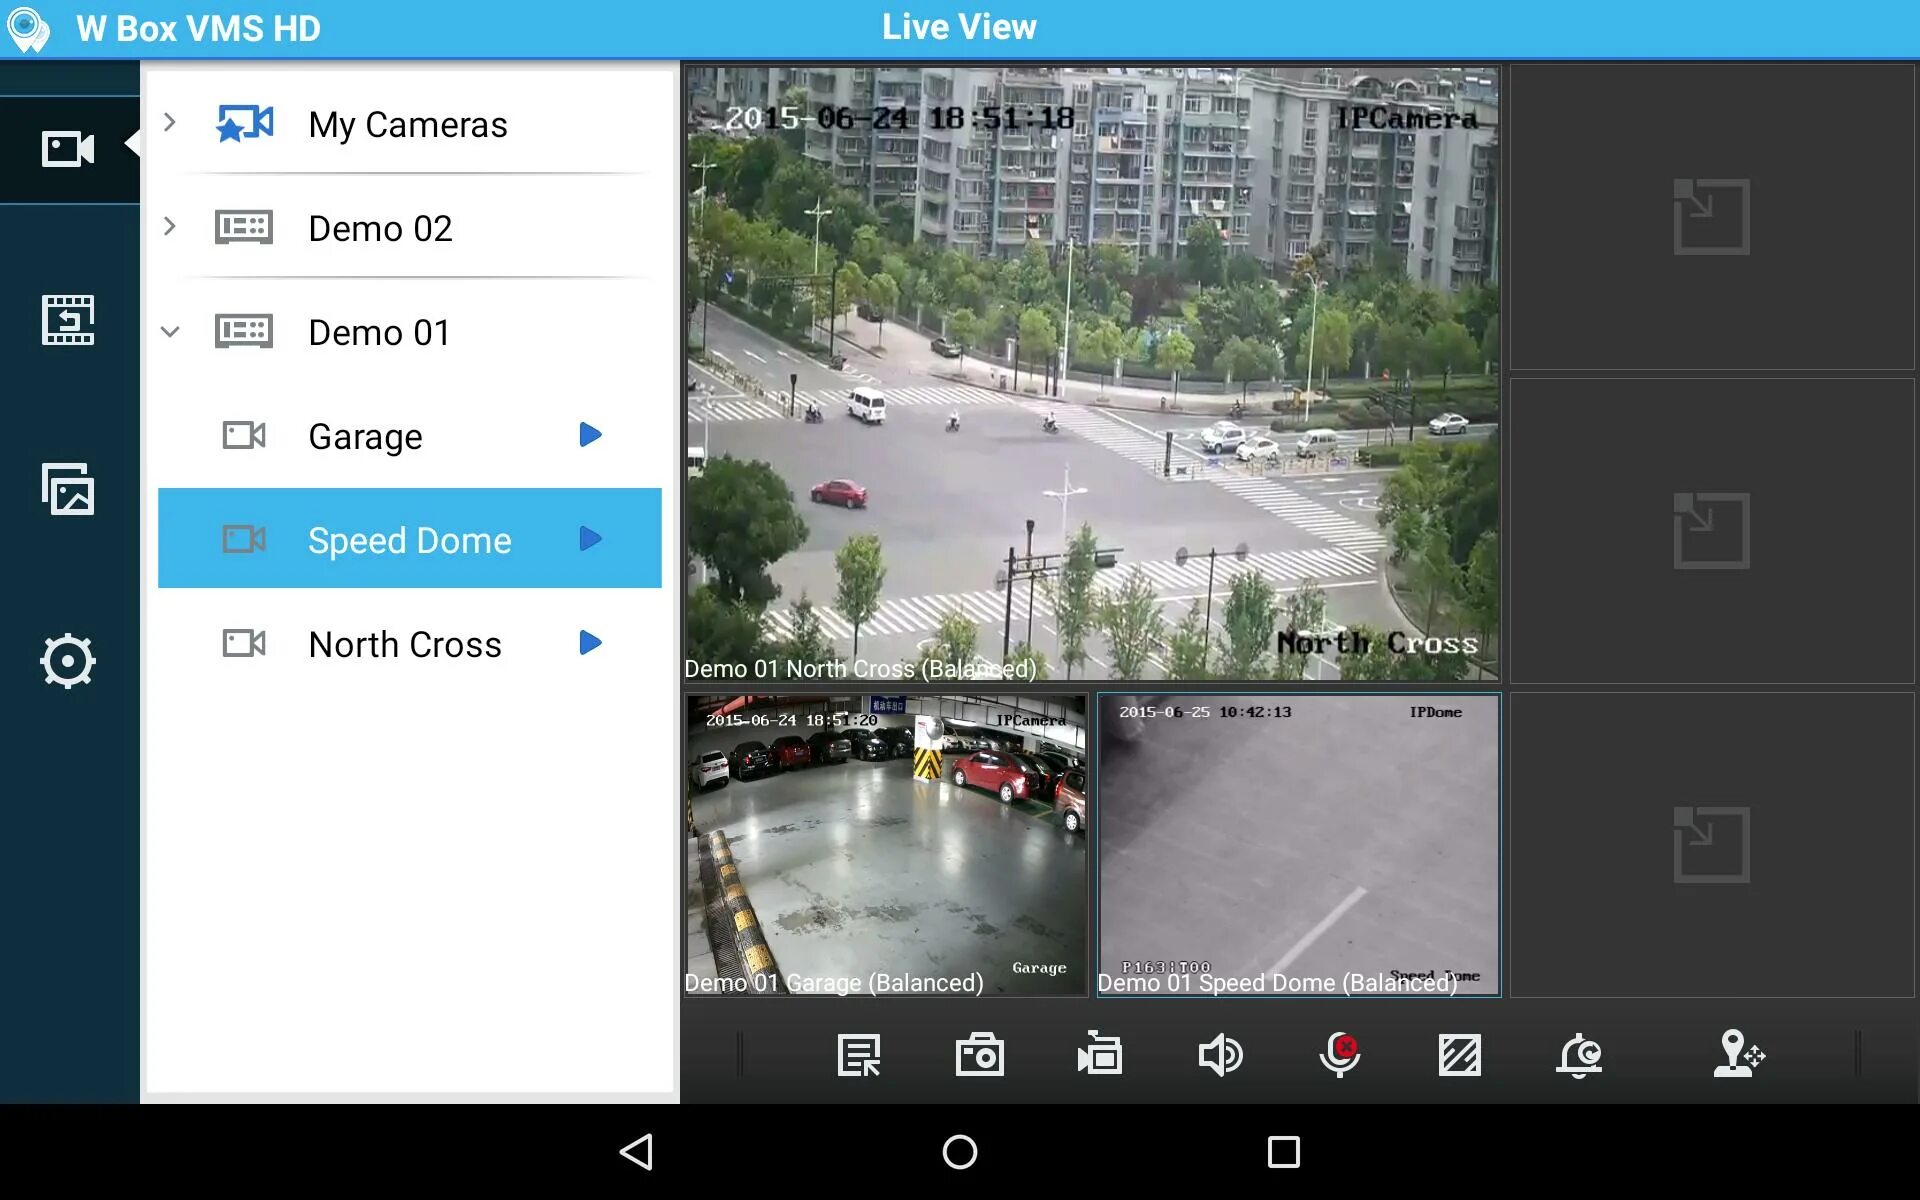The width and height of the screenshot is (1920, 1200).
Task: Play the North Cross camera stream
Action: pyautogui.click(x=590, y=643)
